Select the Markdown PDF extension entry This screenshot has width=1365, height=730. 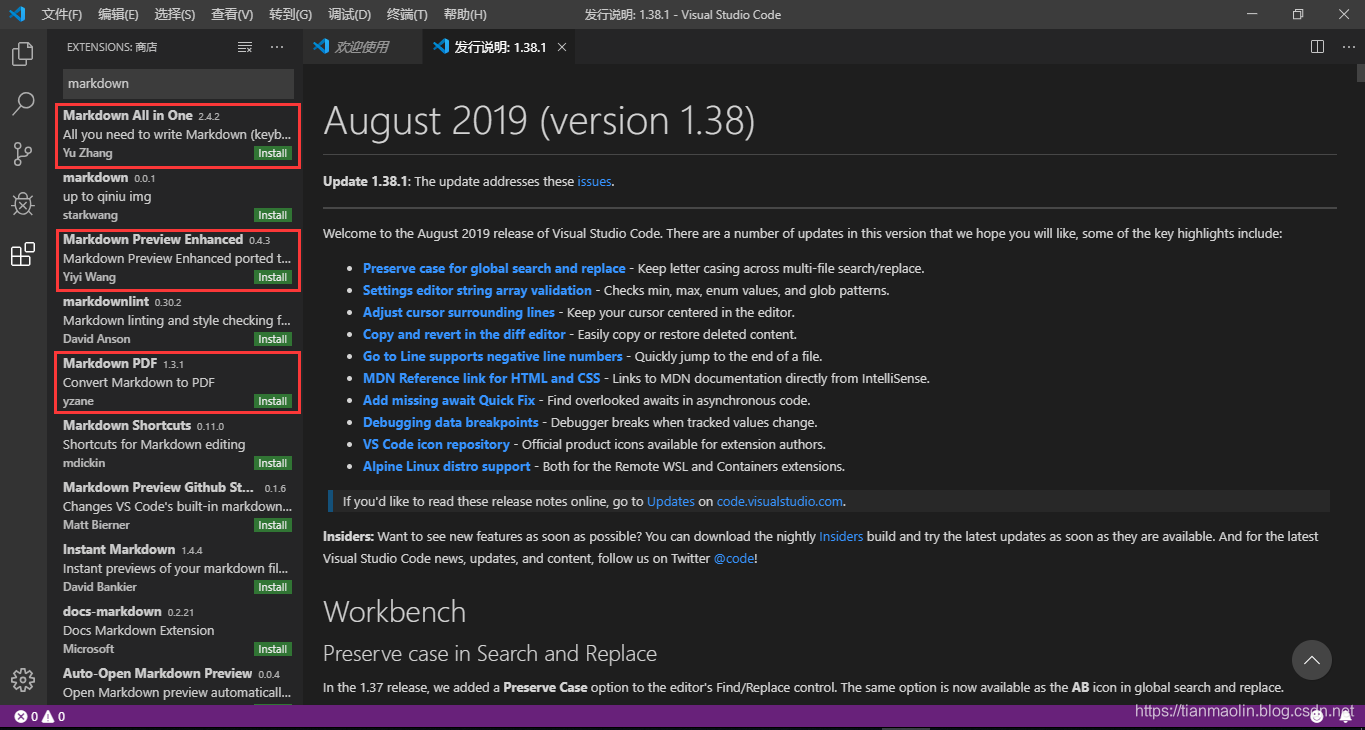coord(176,382)
